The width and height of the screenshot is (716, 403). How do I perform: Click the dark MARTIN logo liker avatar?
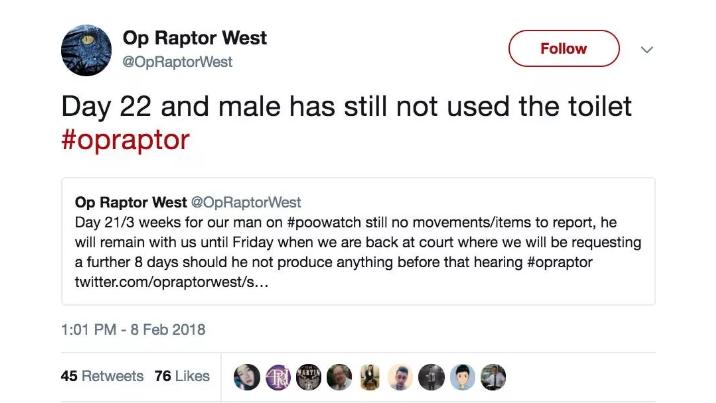click(308, 376)
